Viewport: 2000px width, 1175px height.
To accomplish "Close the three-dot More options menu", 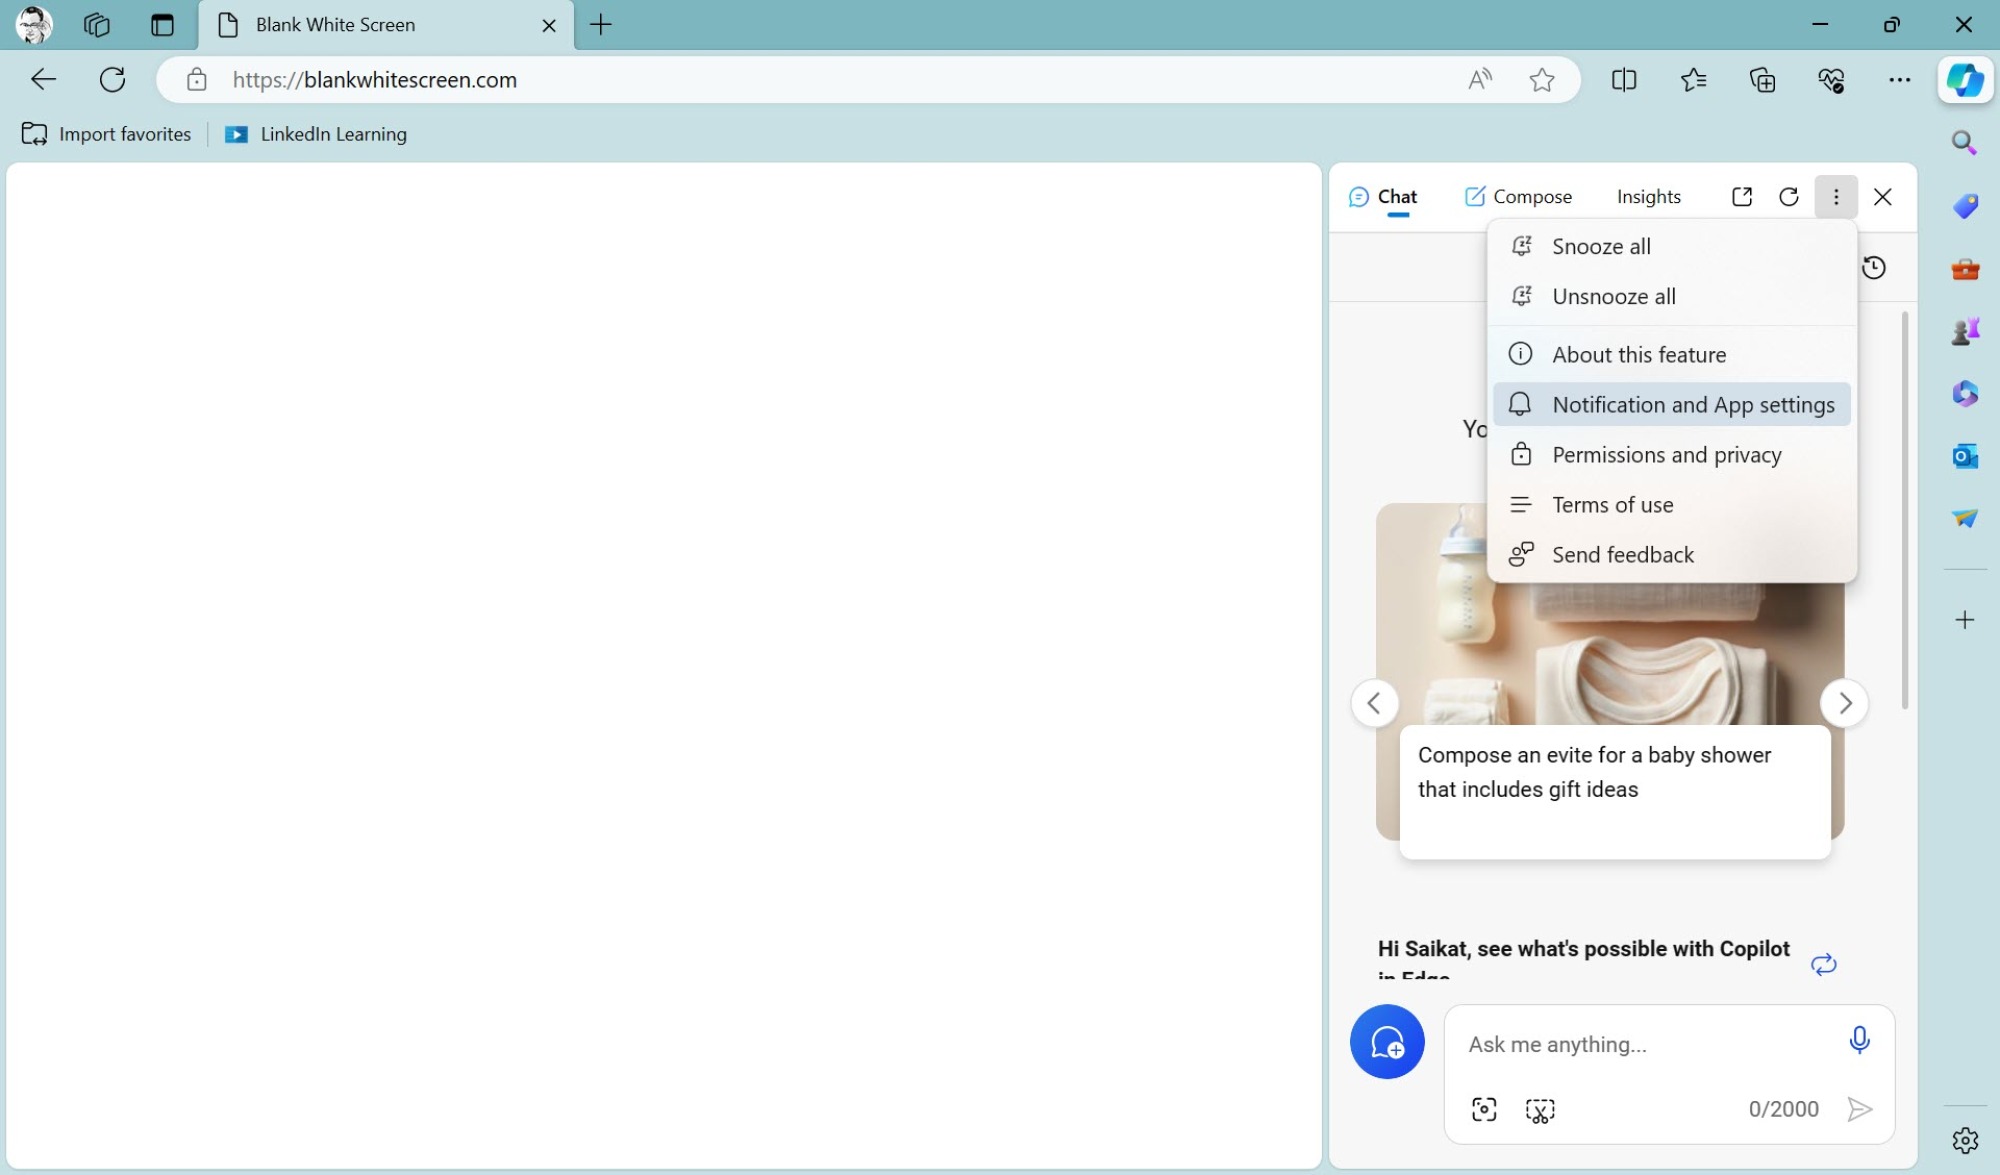I will click(1836, 197).
